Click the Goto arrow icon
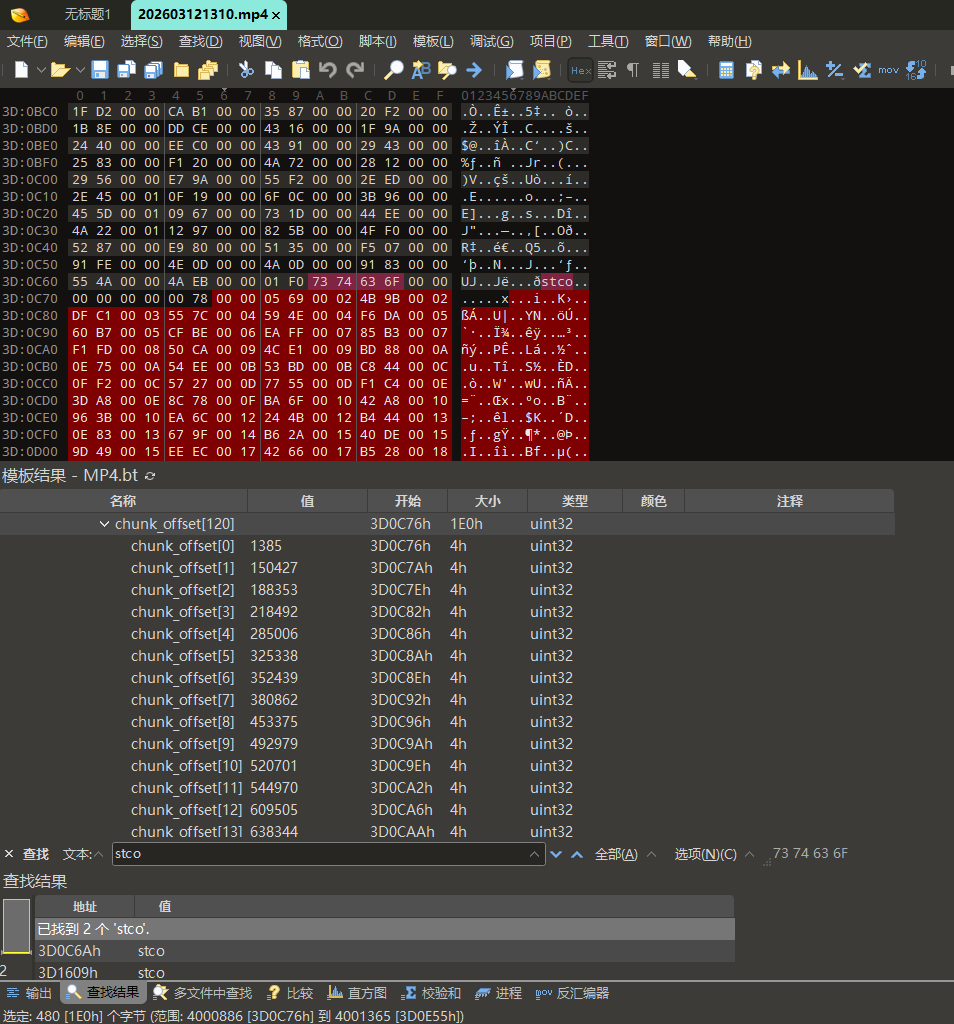Image resolution: width=954 pixels, height=1024 pixels. [474, 70]
